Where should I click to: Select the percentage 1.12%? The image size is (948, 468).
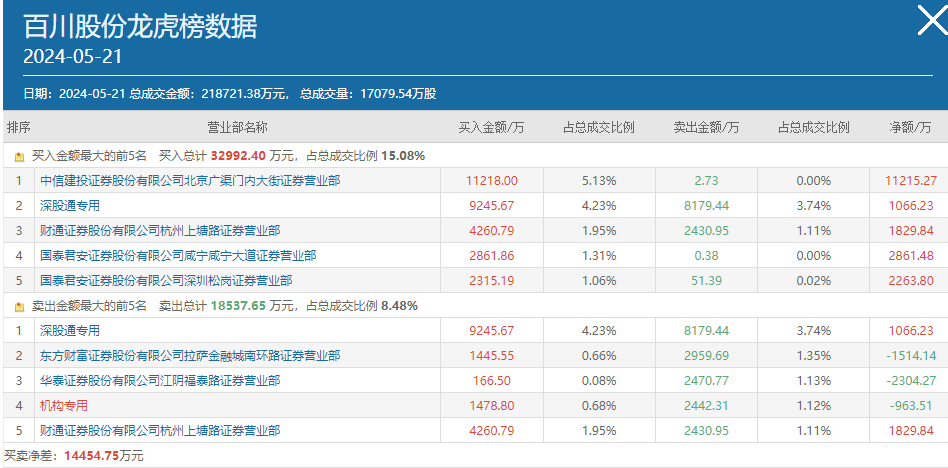(x=814, y=406)
